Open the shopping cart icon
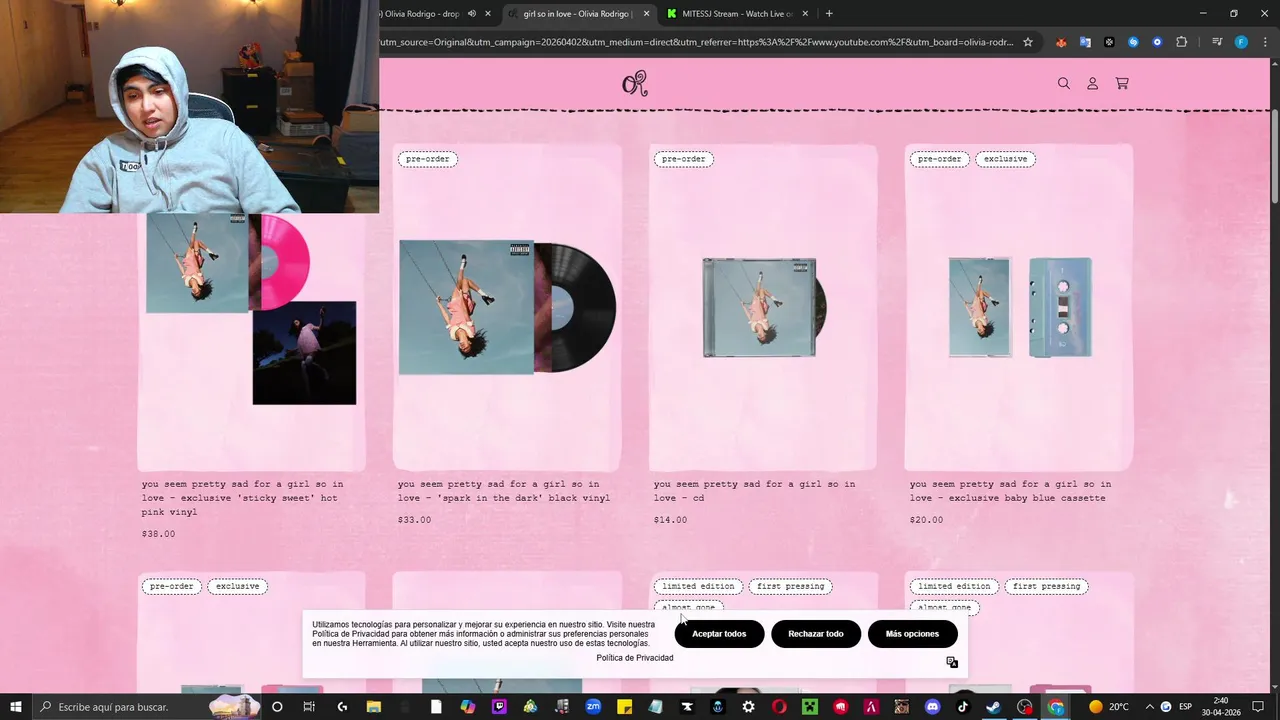1280x720 pixels. point(1122,84)
